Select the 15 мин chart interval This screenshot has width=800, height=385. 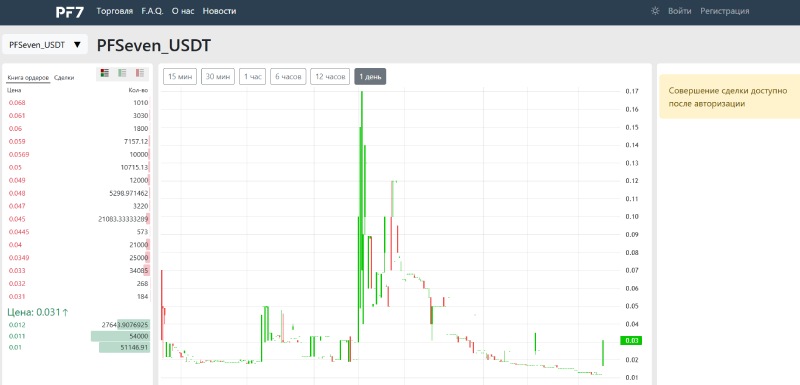(180, 76)
